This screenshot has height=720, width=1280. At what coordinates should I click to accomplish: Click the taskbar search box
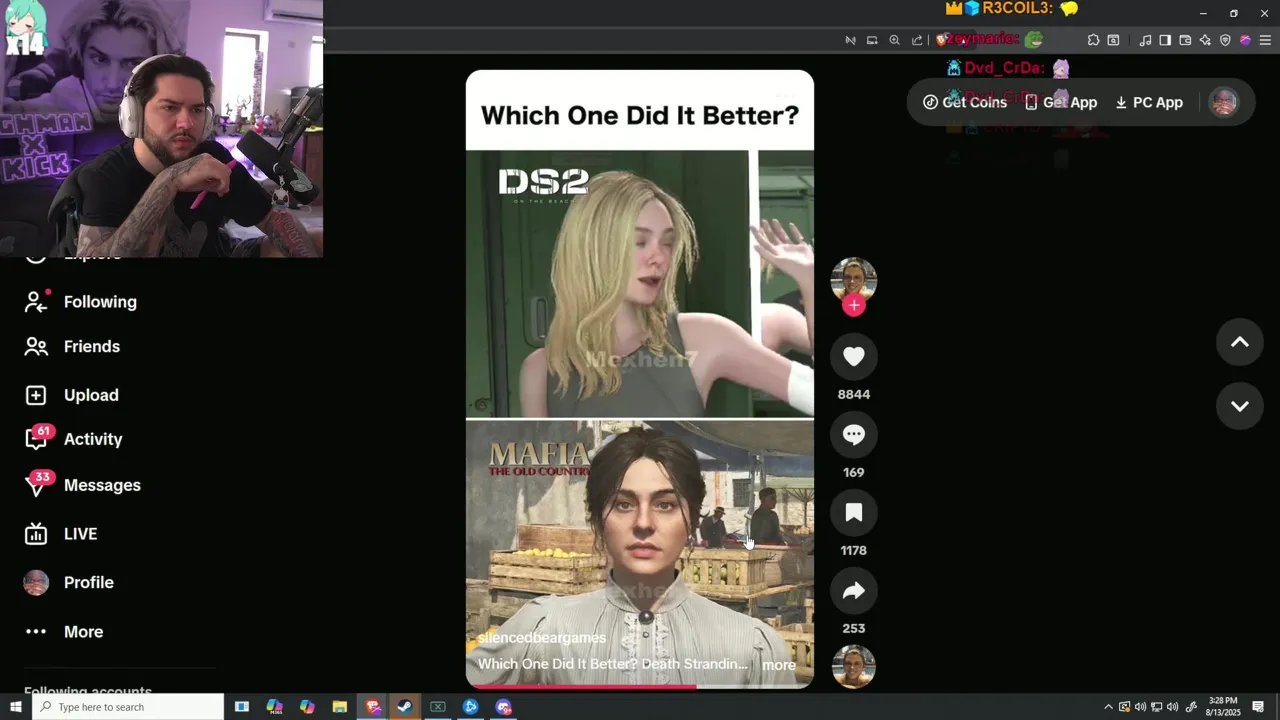[x=128, y=707]
